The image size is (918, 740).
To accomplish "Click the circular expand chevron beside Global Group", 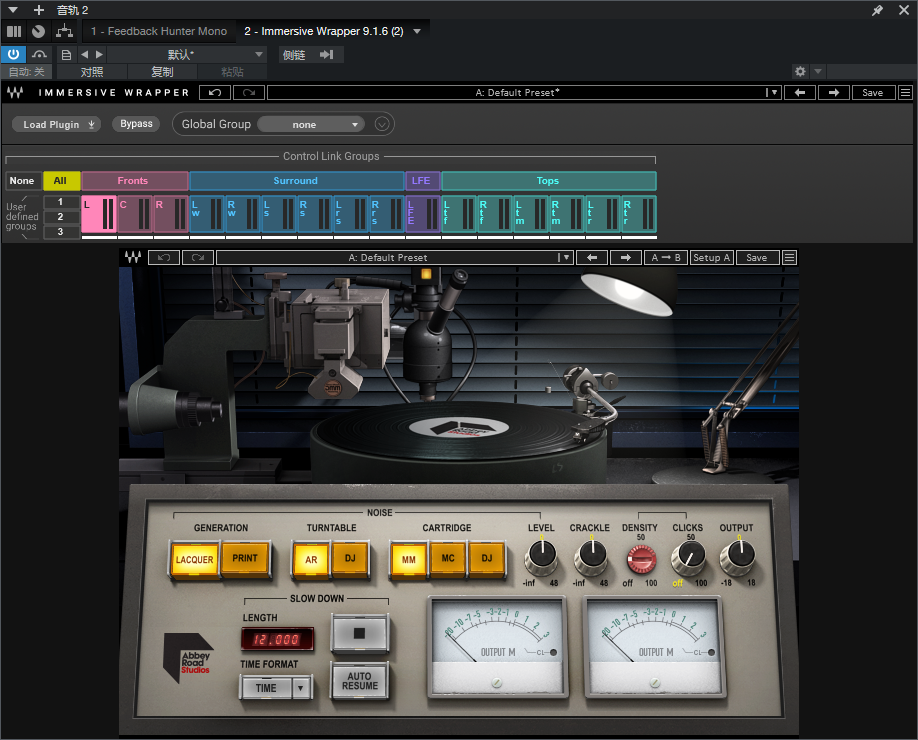I will coord(382,124).
